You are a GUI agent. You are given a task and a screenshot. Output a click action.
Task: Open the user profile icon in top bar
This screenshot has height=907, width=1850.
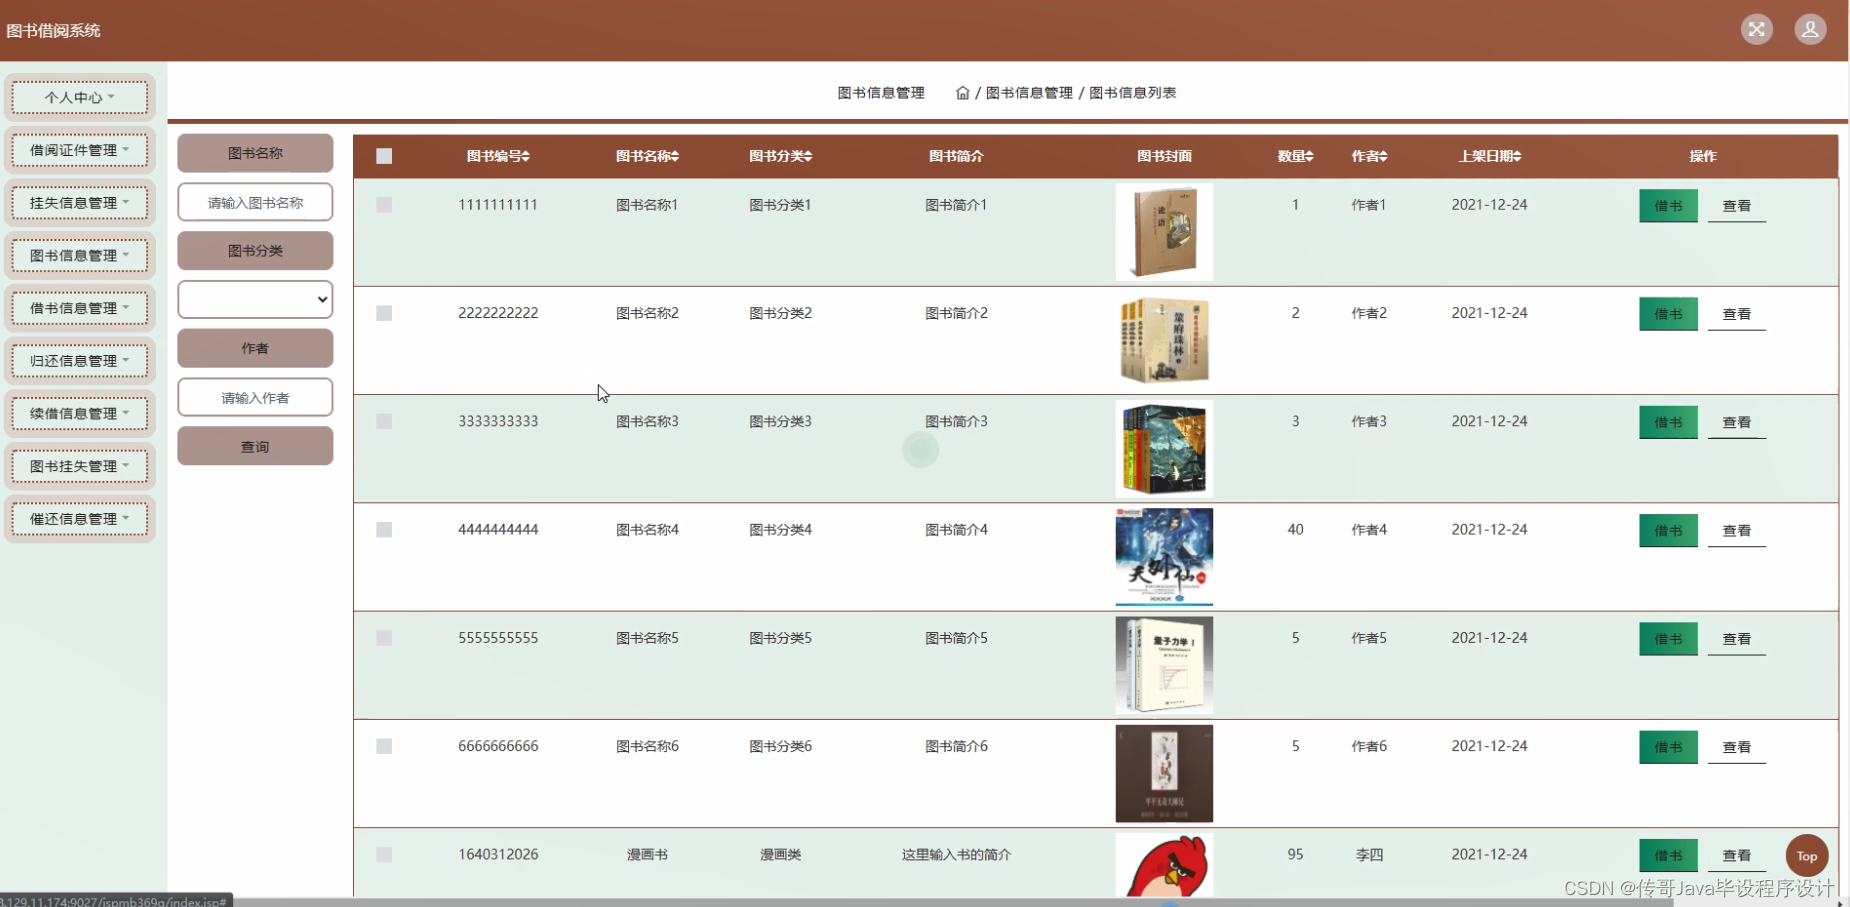click(x=1810, y=29)
